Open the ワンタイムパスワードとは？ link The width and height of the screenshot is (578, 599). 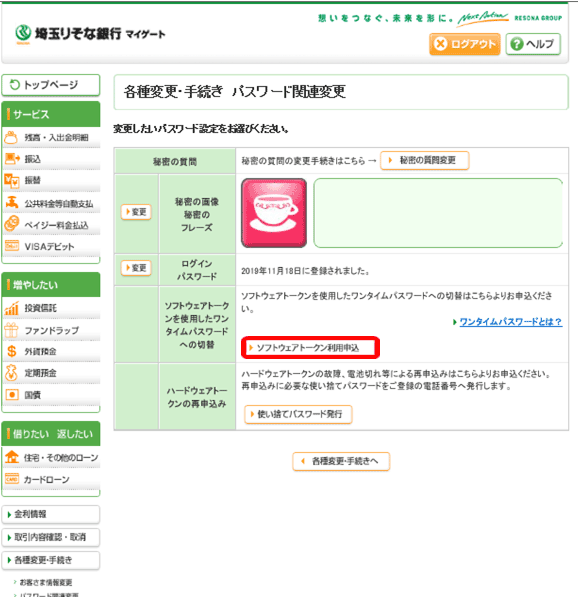[x=510, y=322]
